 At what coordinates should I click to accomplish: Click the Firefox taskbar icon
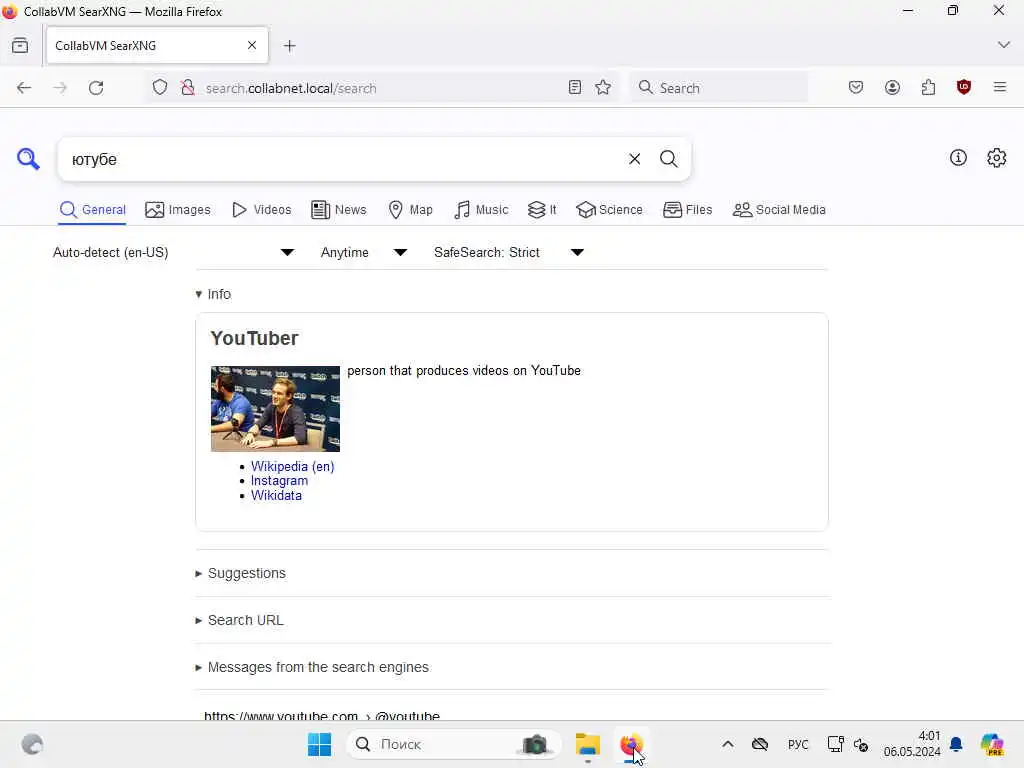[x=631, y=744]
